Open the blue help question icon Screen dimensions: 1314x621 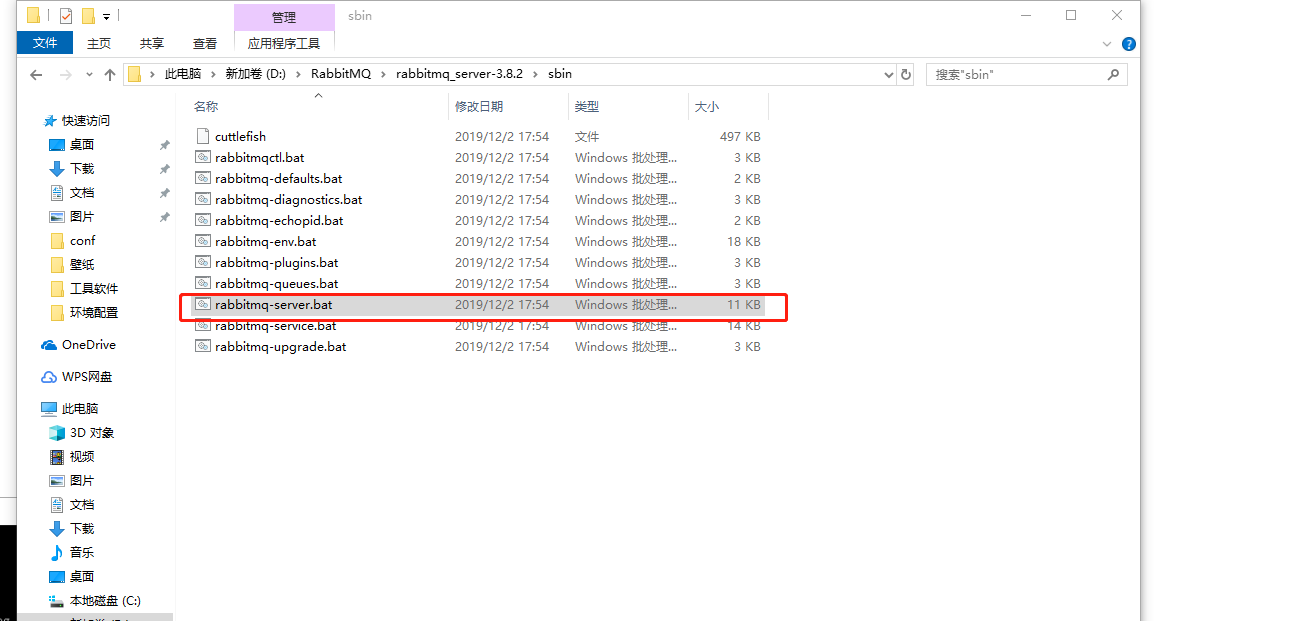point(1128,44)
